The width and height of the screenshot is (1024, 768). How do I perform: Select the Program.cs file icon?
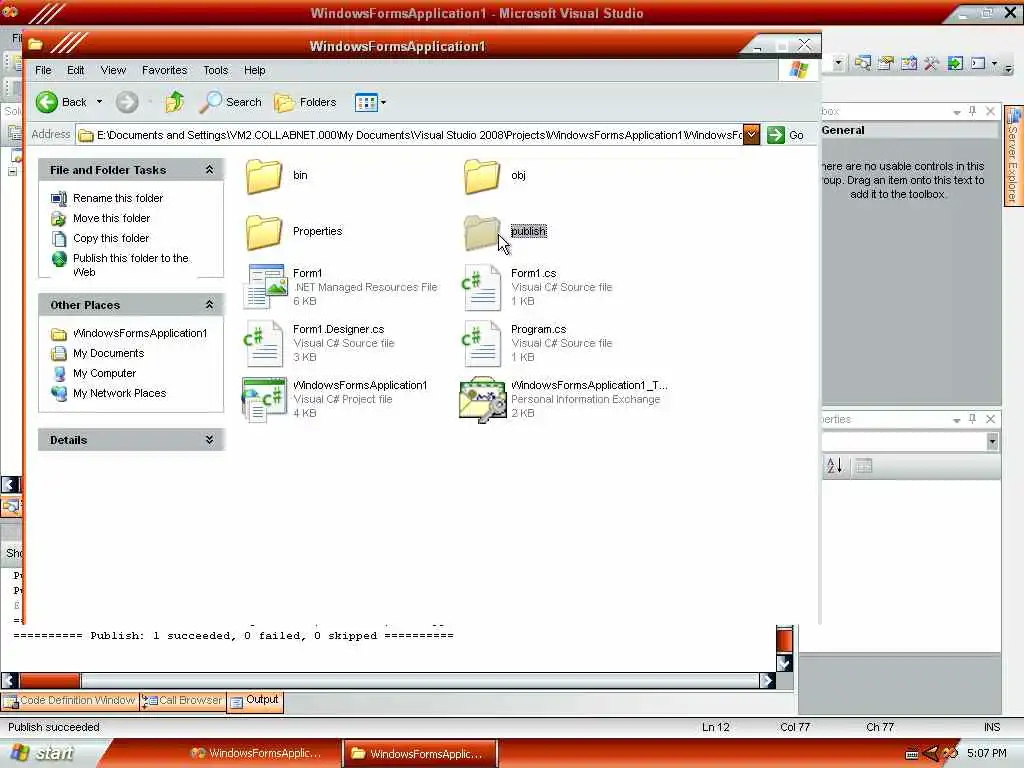pyautogui.click(x=481, y=342)
